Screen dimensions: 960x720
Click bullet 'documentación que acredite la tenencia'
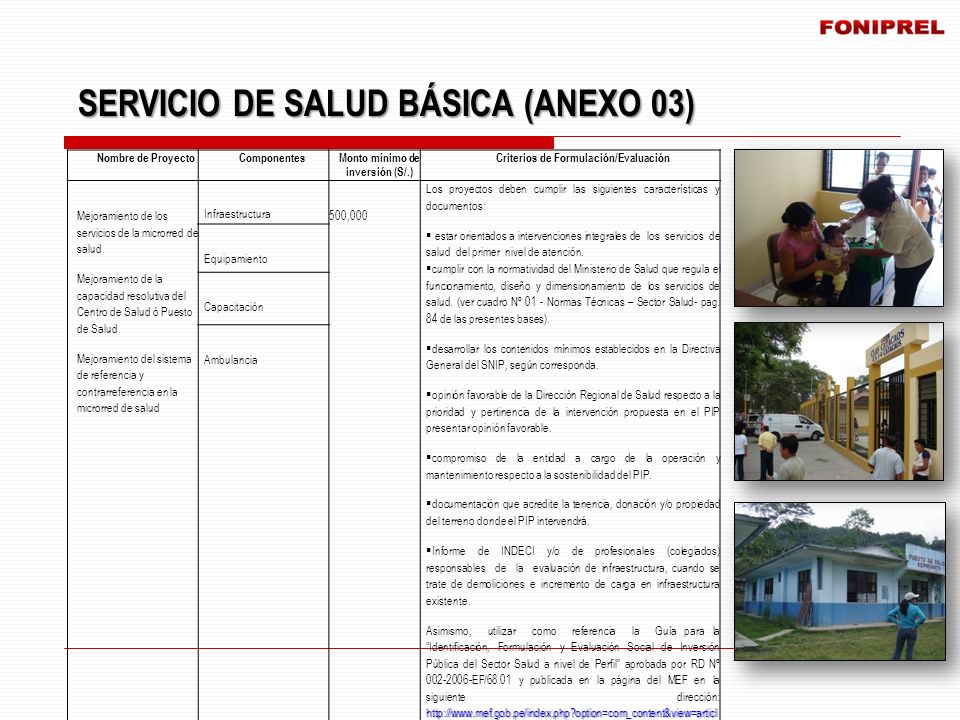click(x=572, y=512)
